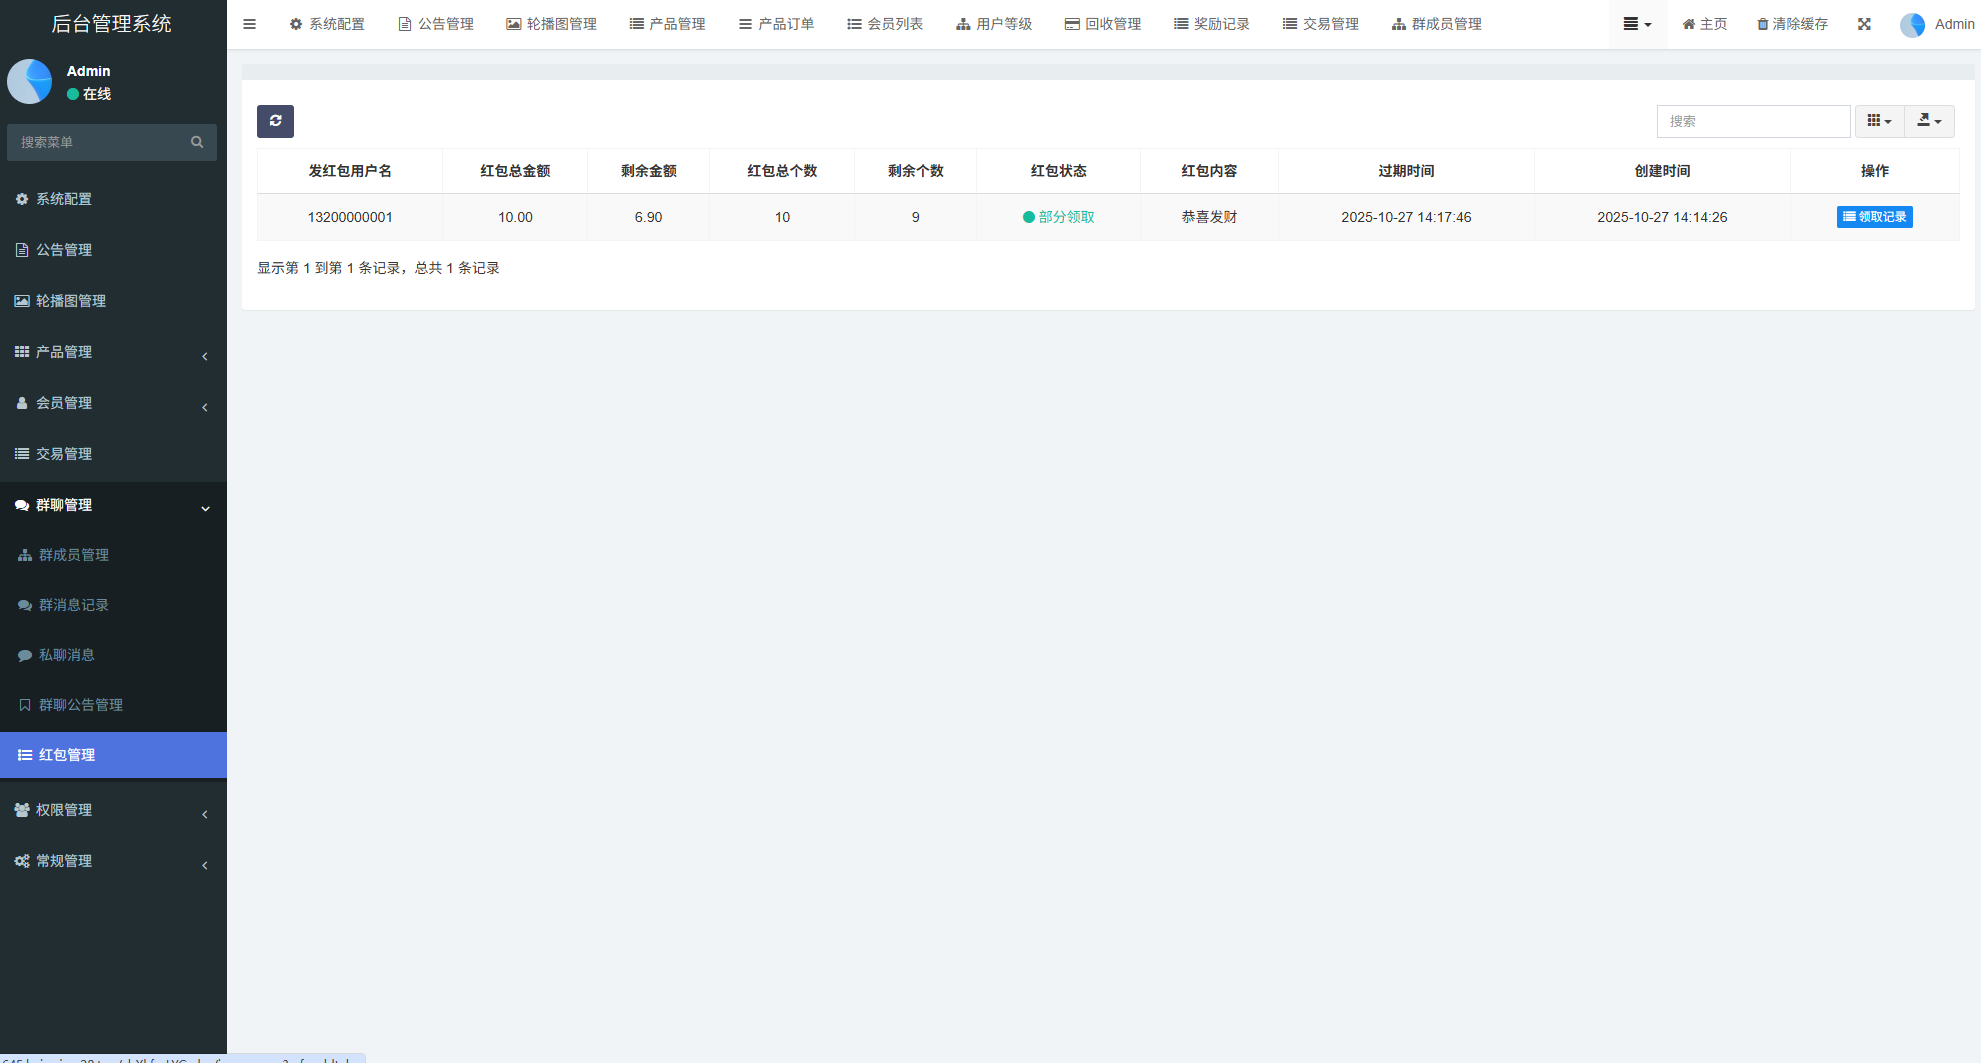
Task: Open 群成员管理 in the sidebar
Action: 74,555
